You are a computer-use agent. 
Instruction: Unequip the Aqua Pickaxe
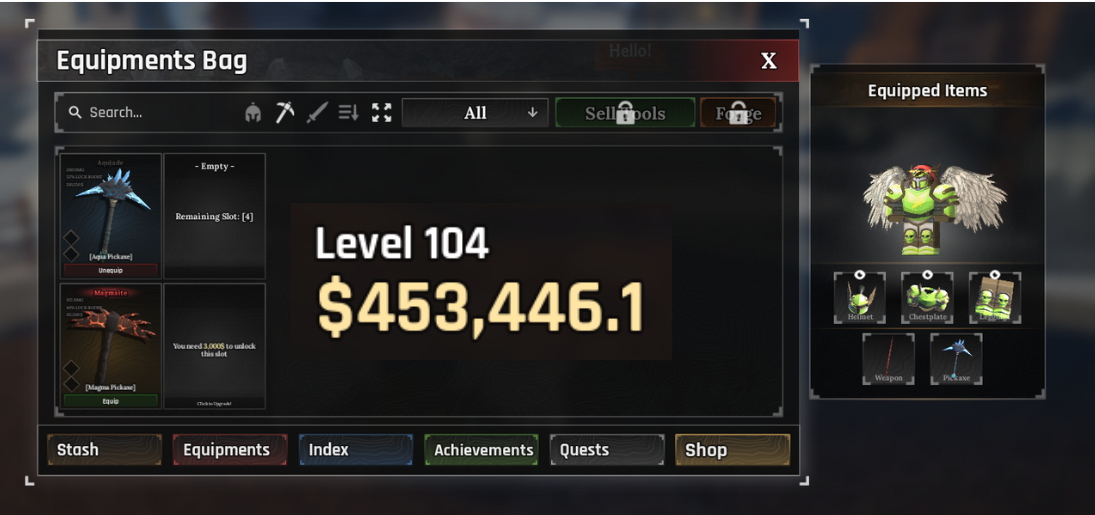tap(110, 270)
